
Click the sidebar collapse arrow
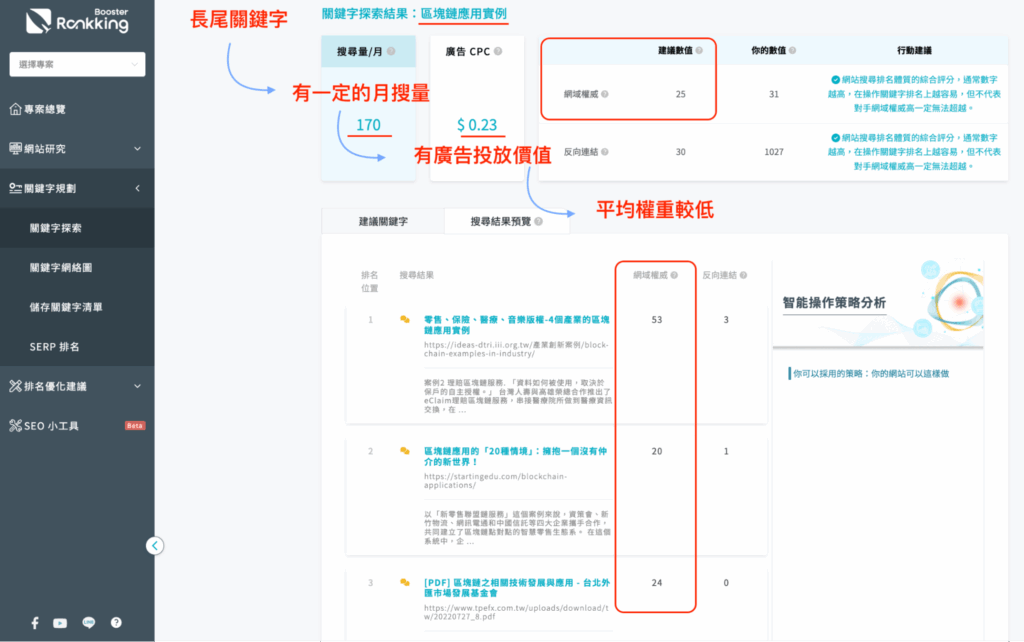point(155,545)
